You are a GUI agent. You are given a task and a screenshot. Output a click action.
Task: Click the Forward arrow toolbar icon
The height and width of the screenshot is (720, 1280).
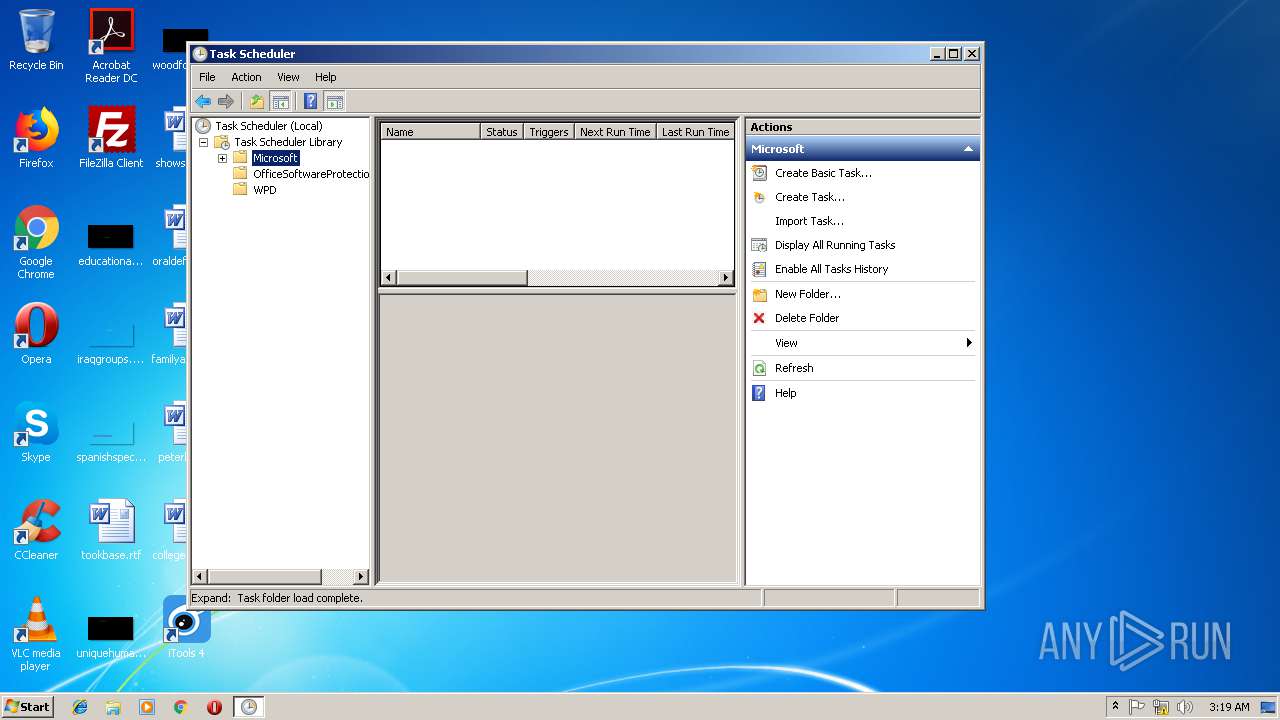[x=226, y=101]
